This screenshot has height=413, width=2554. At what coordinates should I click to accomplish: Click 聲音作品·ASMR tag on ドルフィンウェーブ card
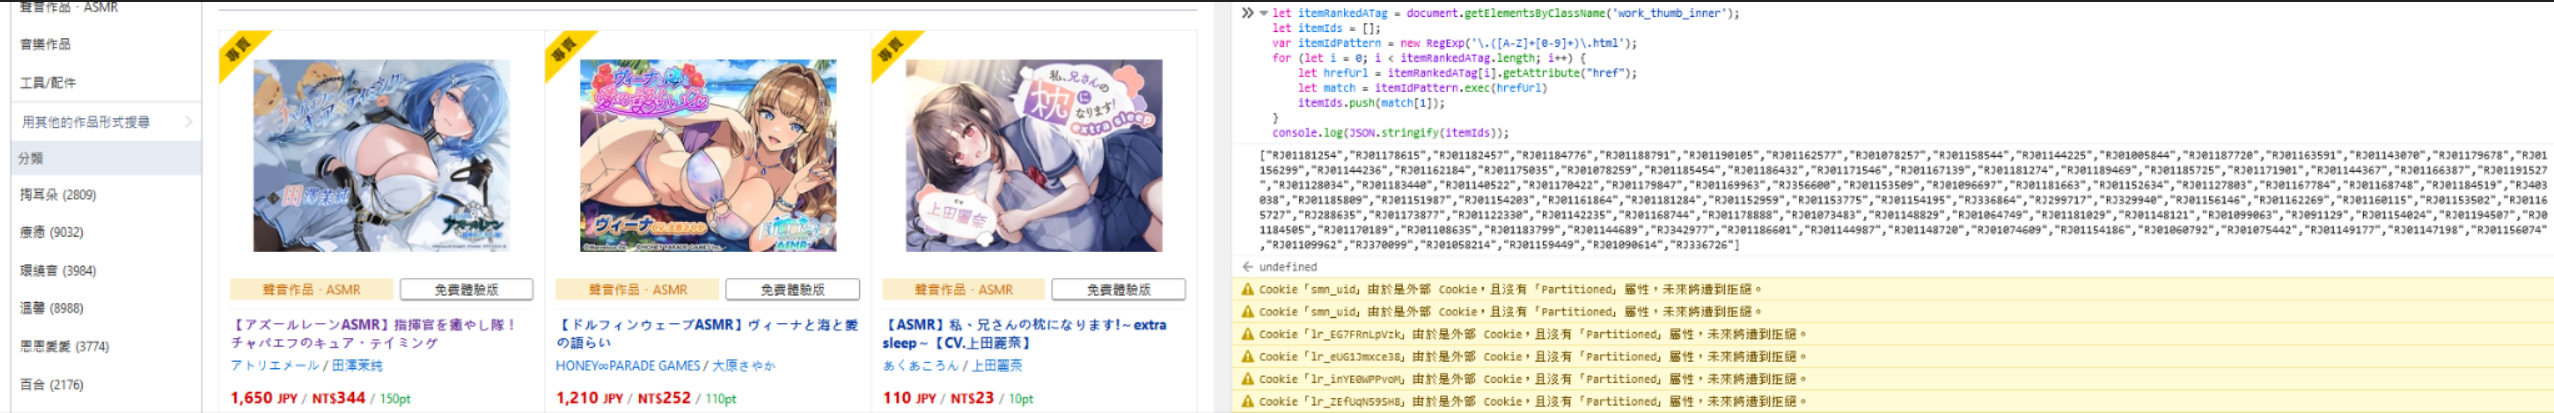(x=637, y=290)
